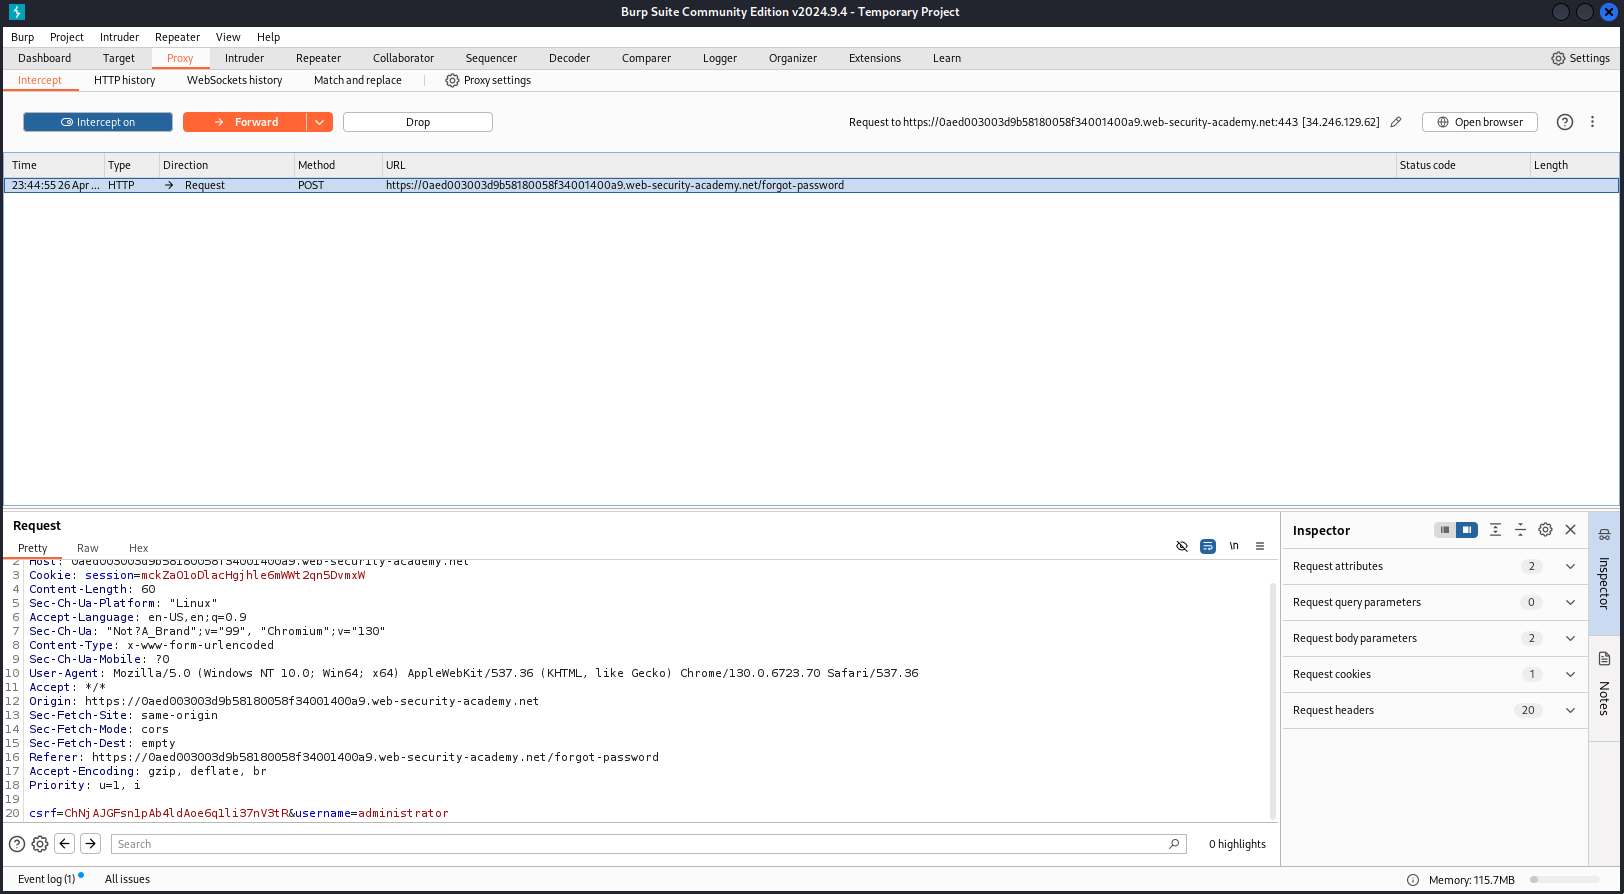This screenshot has width=1624, height=894.
Task: Close the Inspector panel
Action: 1570,530
